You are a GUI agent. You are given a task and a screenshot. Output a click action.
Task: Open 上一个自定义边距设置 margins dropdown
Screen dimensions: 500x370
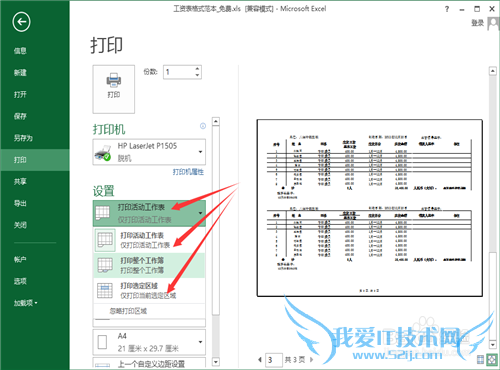[149, 363]
